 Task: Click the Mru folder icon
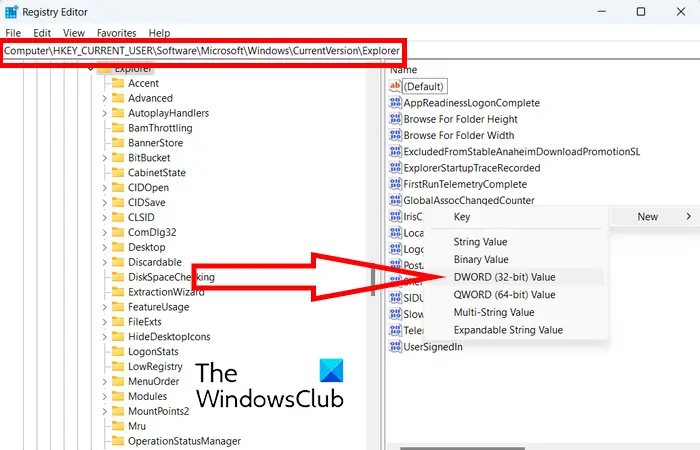click(x=118, y=426)
